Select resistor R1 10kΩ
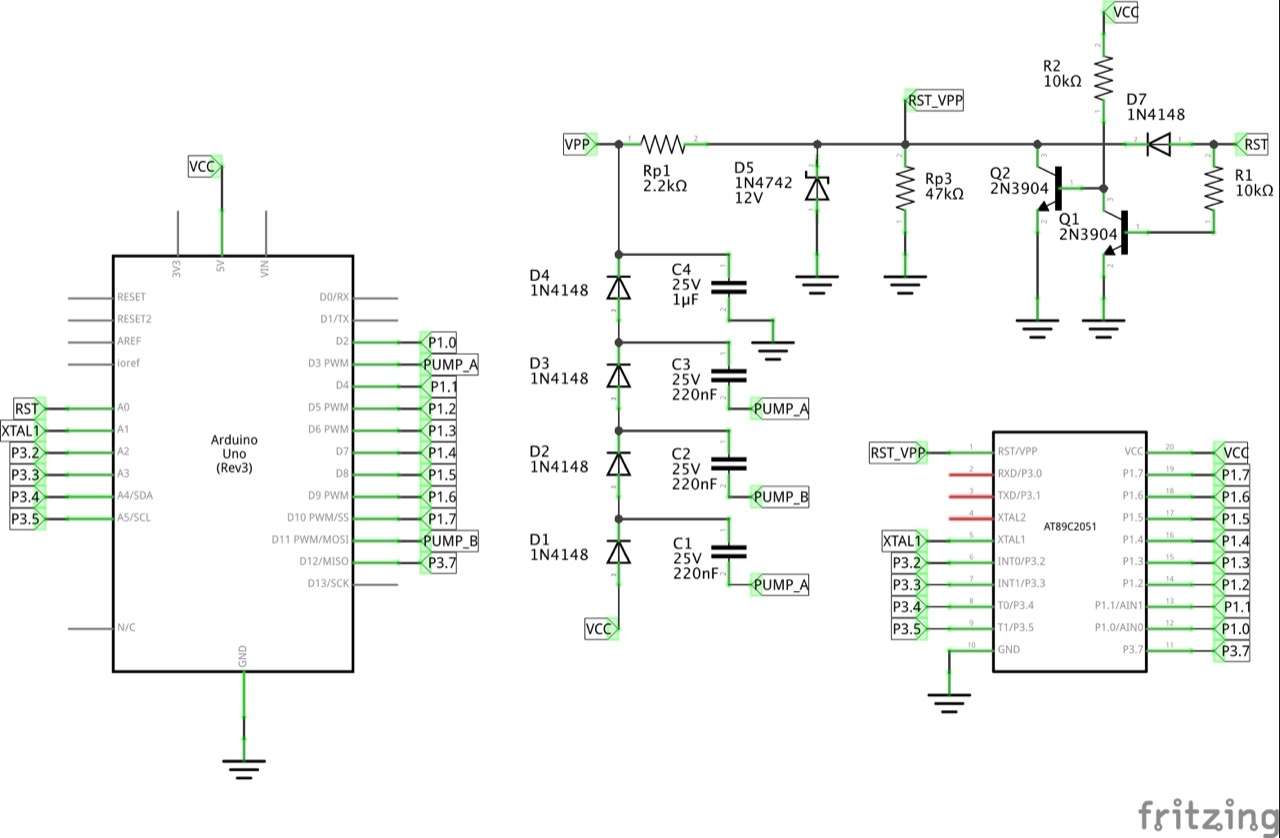 [1212, 190]
